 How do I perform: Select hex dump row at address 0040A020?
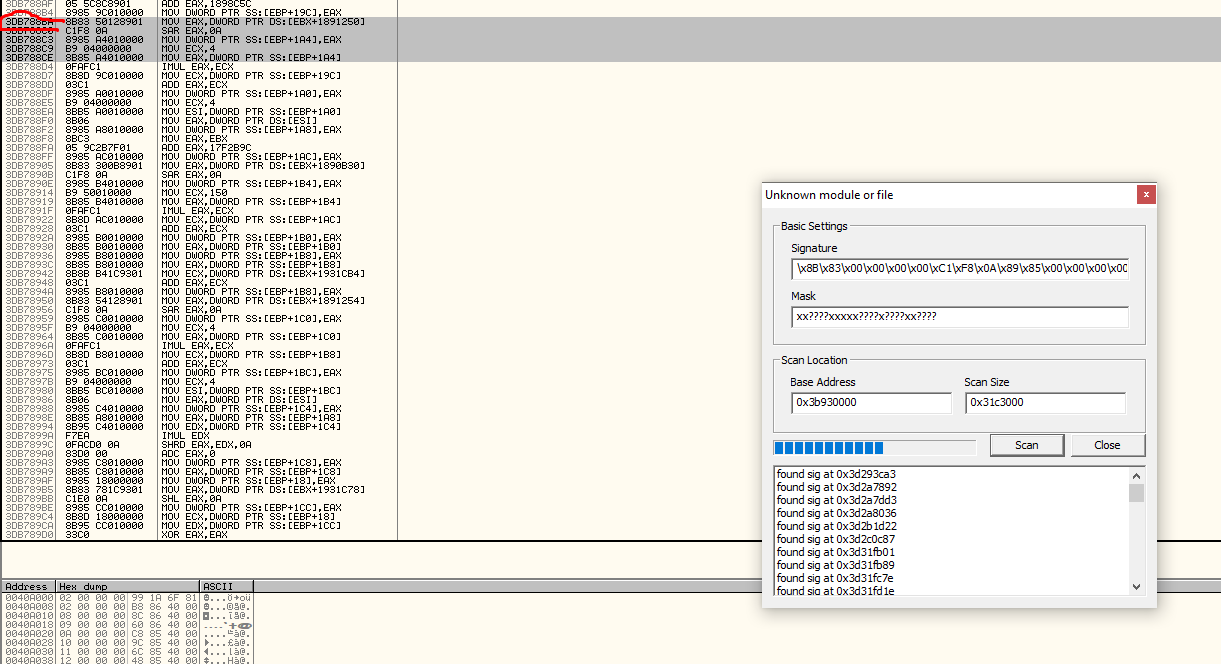pyautogui.click(x=127, y=632)
